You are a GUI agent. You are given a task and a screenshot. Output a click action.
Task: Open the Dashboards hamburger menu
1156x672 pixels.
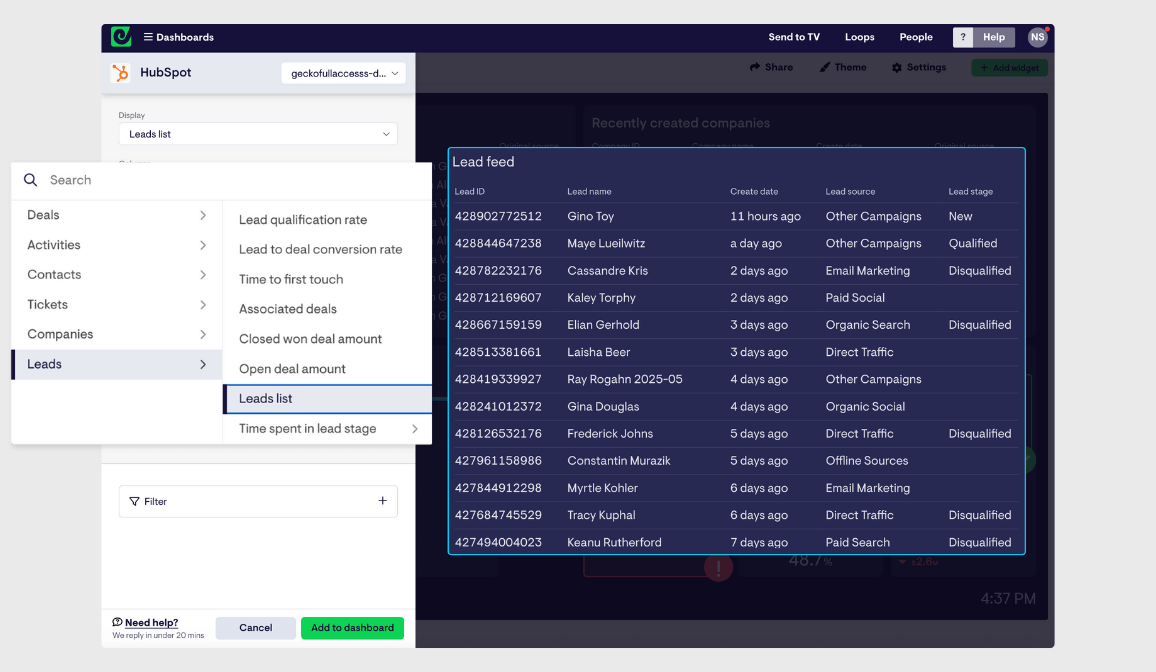click(x=148, y=38)
